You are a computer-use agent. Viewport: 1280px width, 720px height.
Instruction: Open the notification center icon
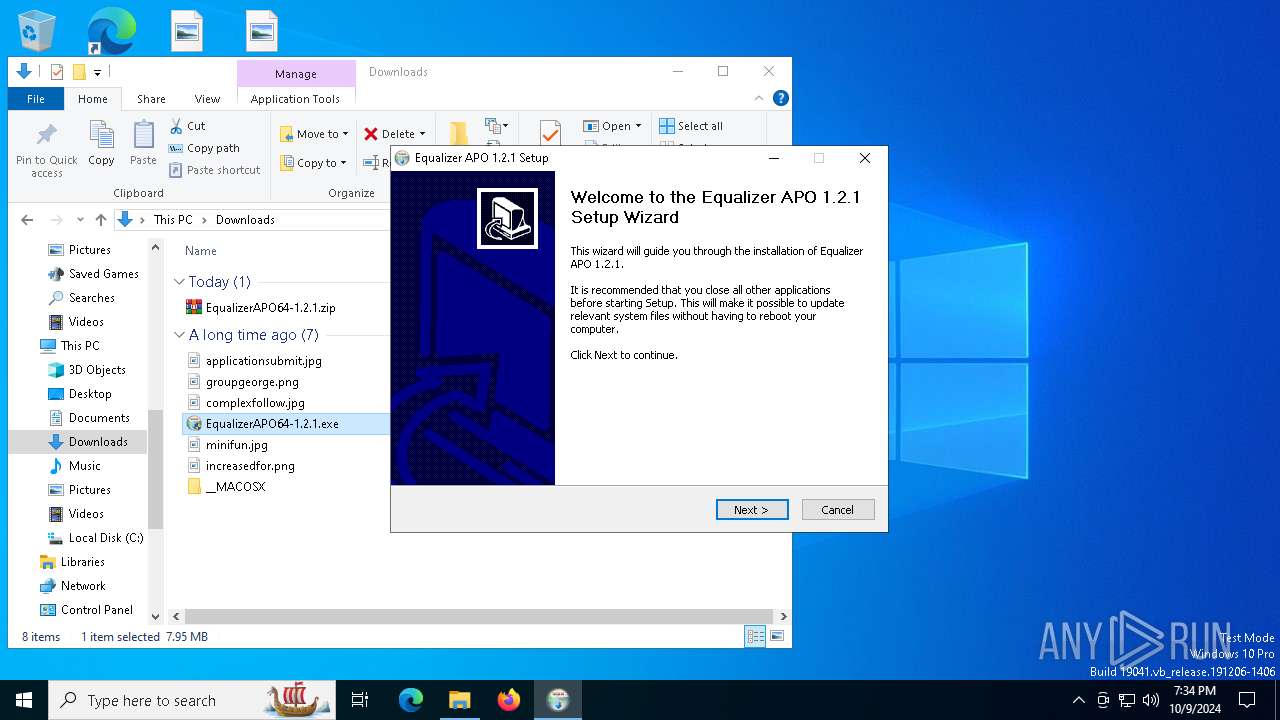(1247, 700)
